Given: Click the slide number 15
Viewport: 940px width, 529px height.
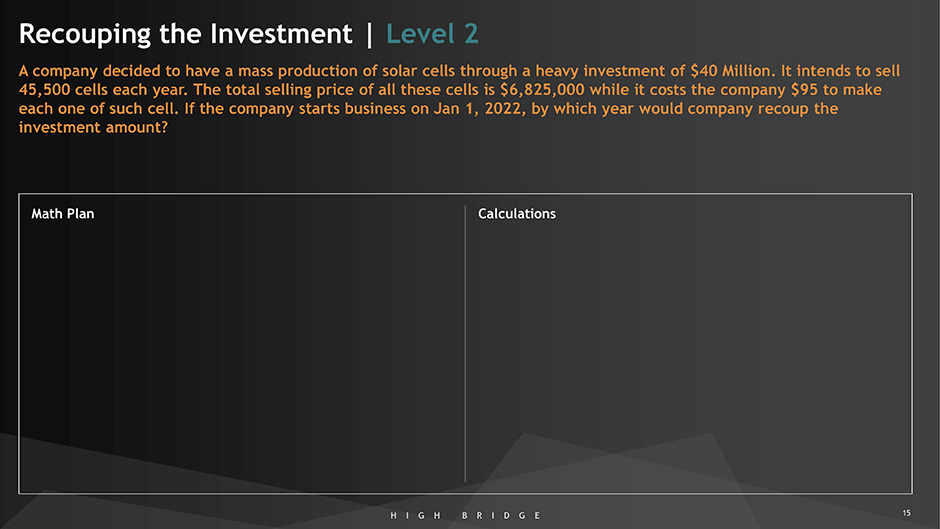Looking at the screenshot, I should click(906, 513).
